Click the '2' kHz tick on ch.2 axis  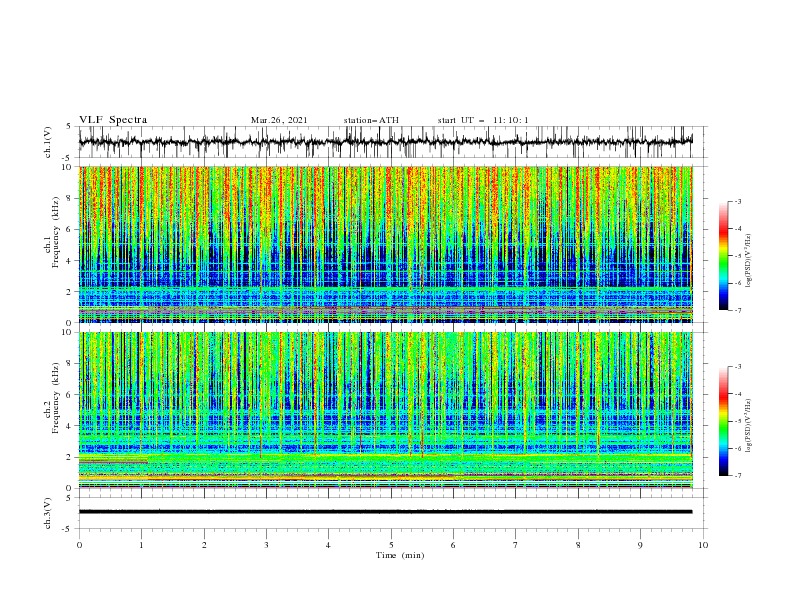coord(69,457)
